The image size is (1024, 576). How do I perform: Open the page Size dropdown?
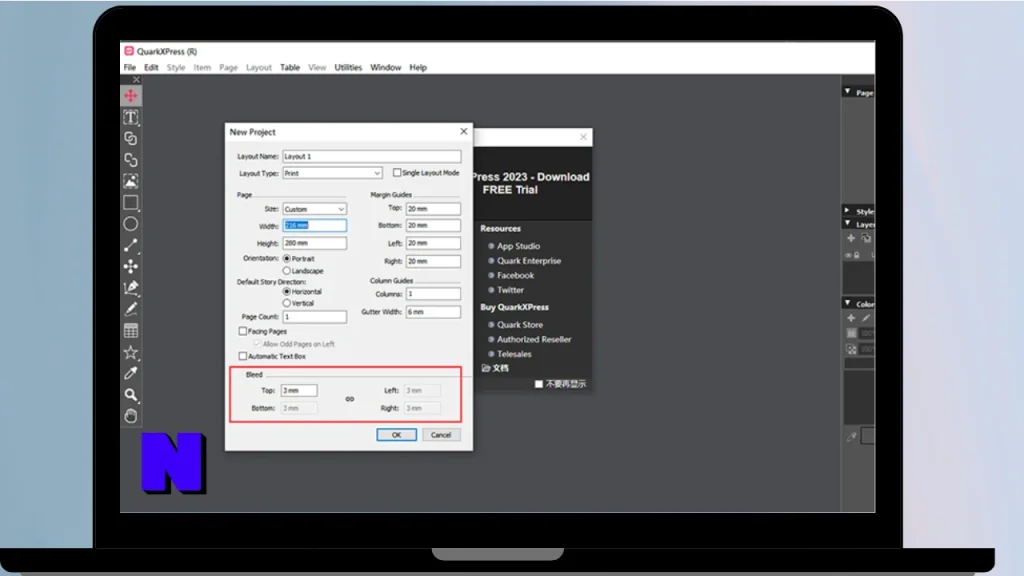coord(314,209)
